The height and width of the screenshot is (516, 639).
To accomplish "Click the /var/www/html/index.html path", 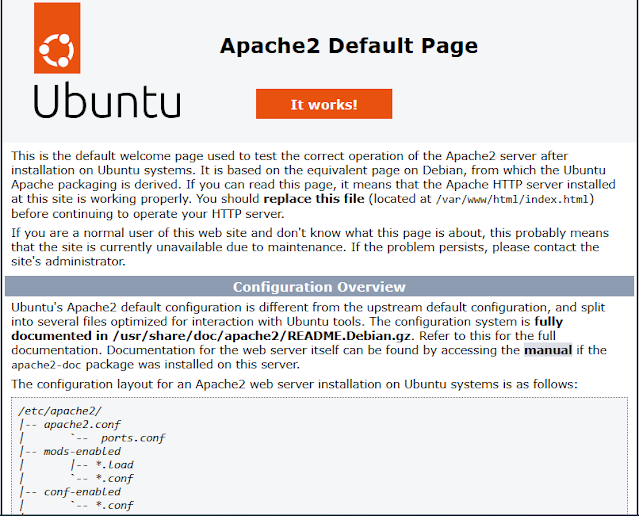I will point(512,199).
